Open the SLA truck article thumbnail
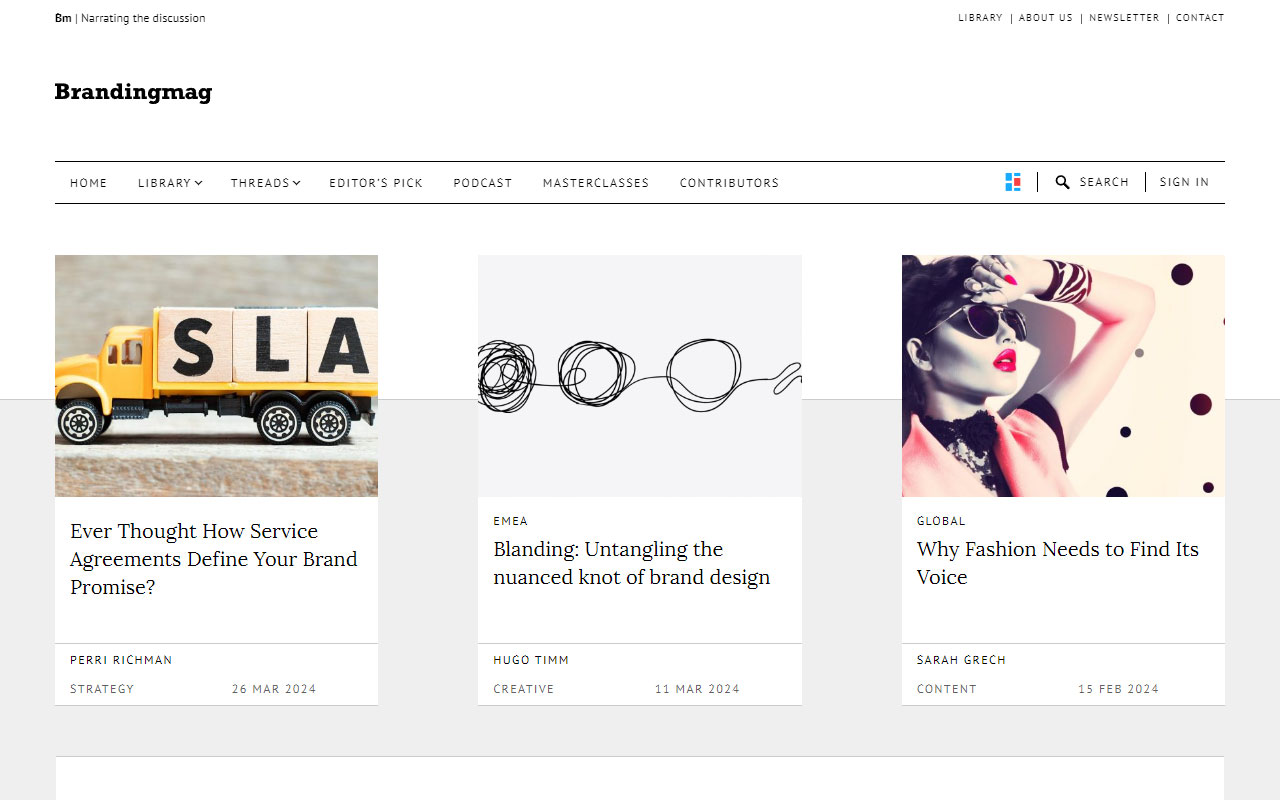The width and height of the screenshot is (1280, 800). [216, 375]
